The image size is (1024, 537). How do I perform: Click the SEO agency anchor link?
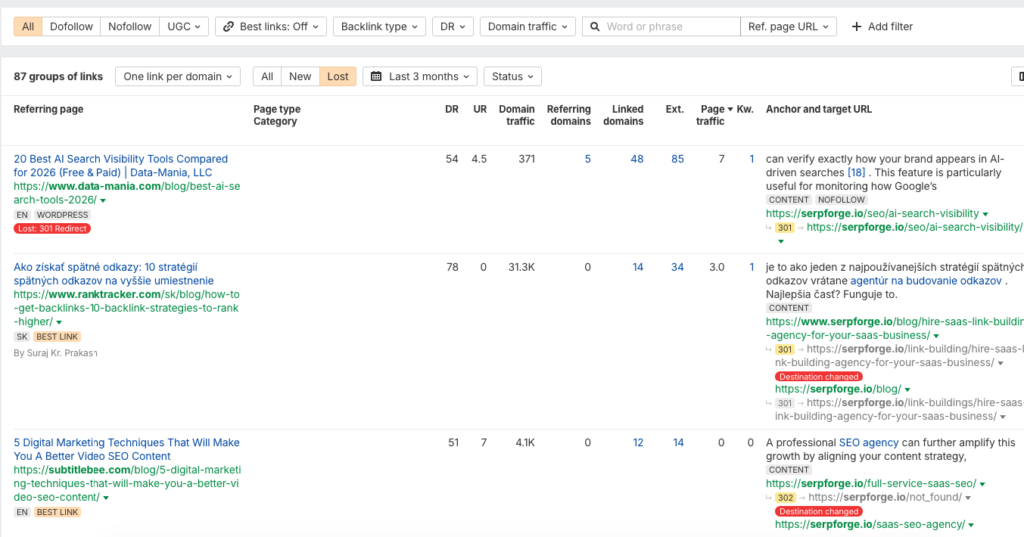click(x=869, y=442)
